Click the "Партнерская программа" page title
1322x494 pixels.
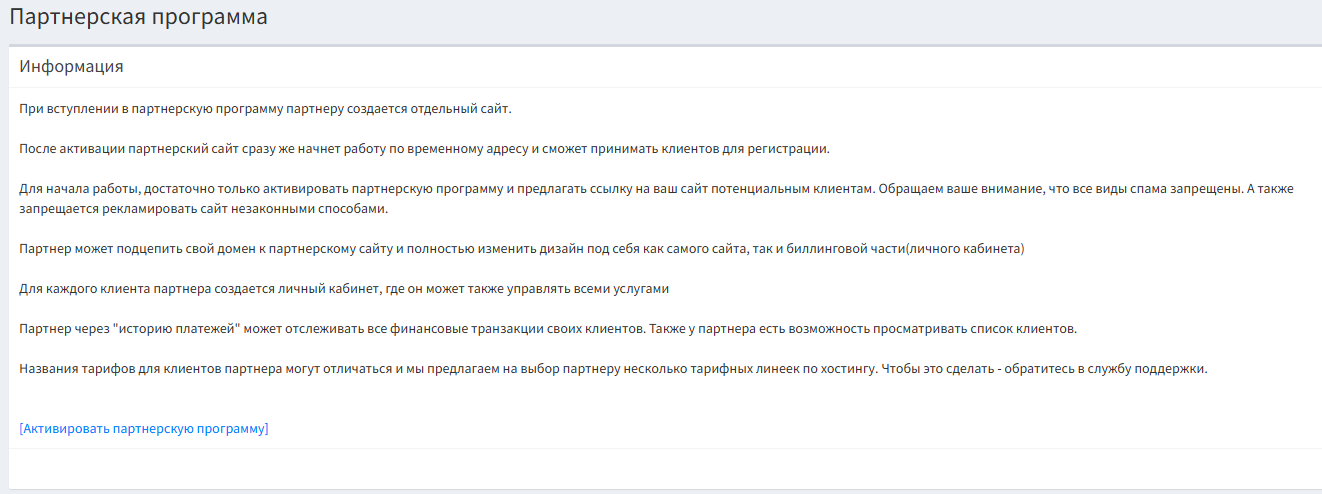pos(138,17)
